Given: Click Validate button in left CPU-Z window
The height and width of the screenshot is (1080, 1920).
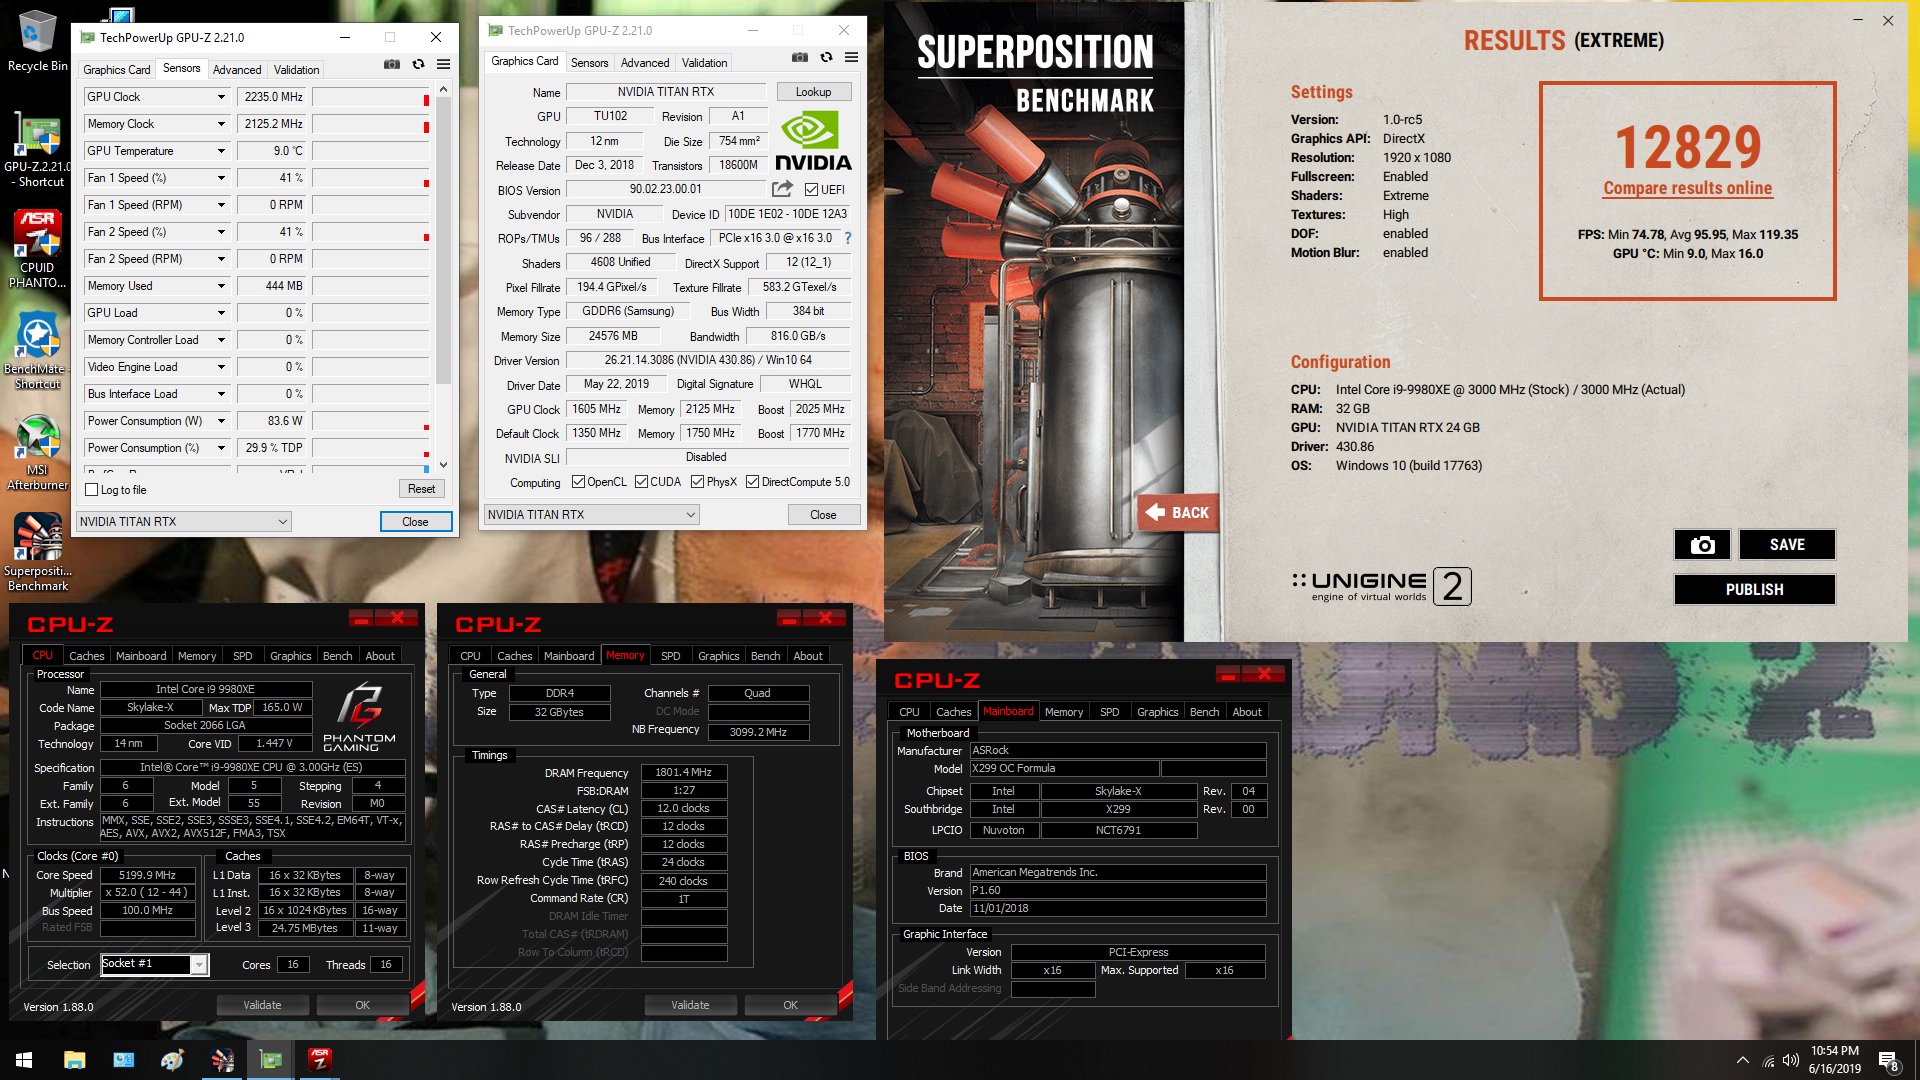Looking at the screenshot, I should pyautogui.click(x=262, y=1005).
